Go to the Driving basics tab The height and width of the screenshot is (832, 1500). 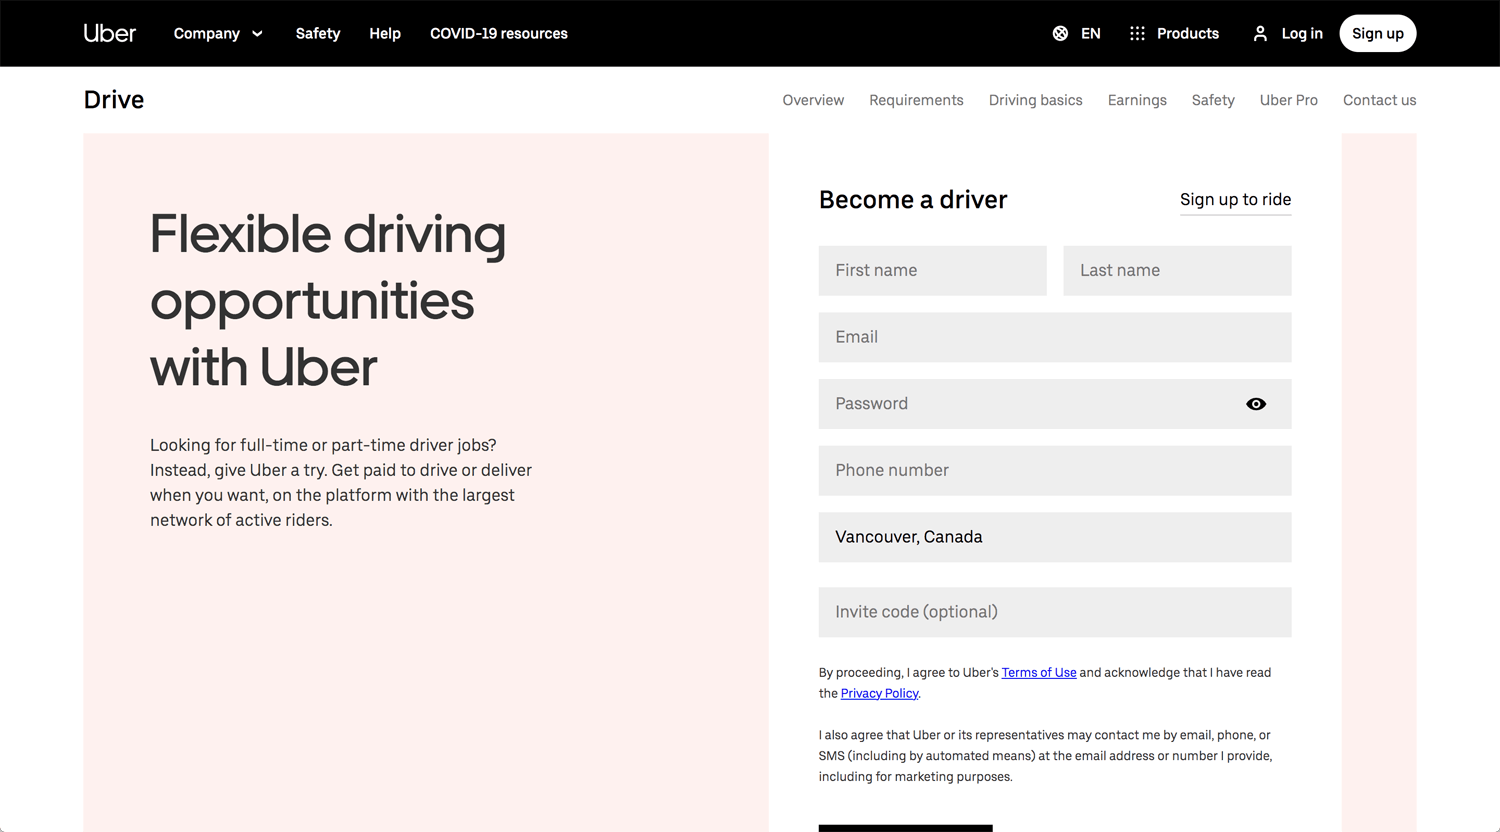(x=1036, y=100)
